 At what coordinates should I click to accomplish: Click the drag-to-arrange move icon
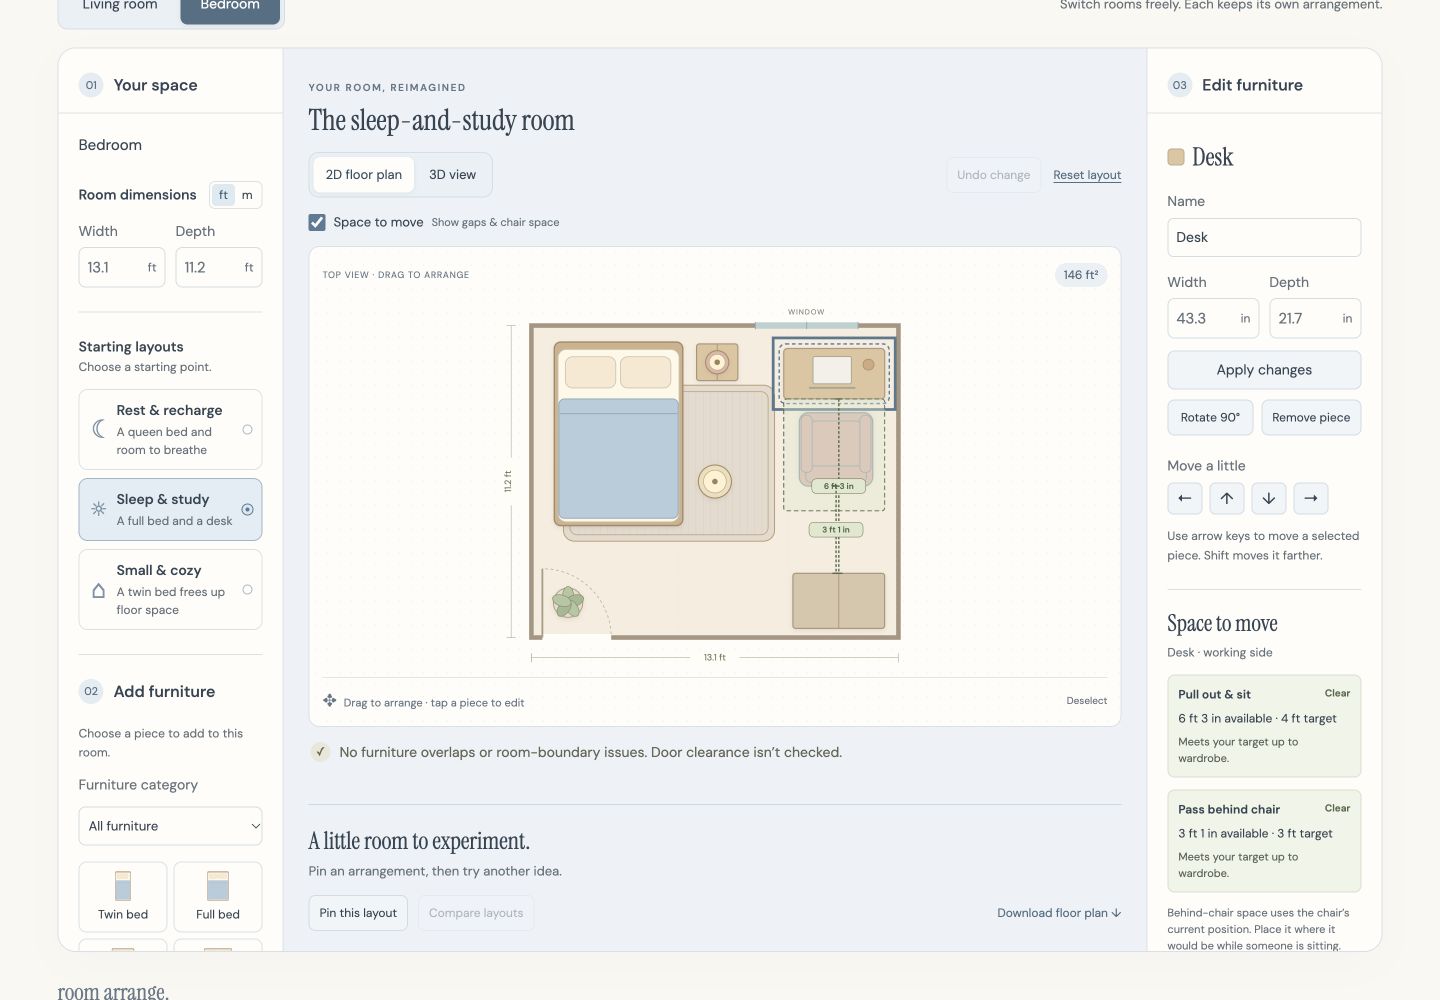pyautogui.click(x=329, y=701)
